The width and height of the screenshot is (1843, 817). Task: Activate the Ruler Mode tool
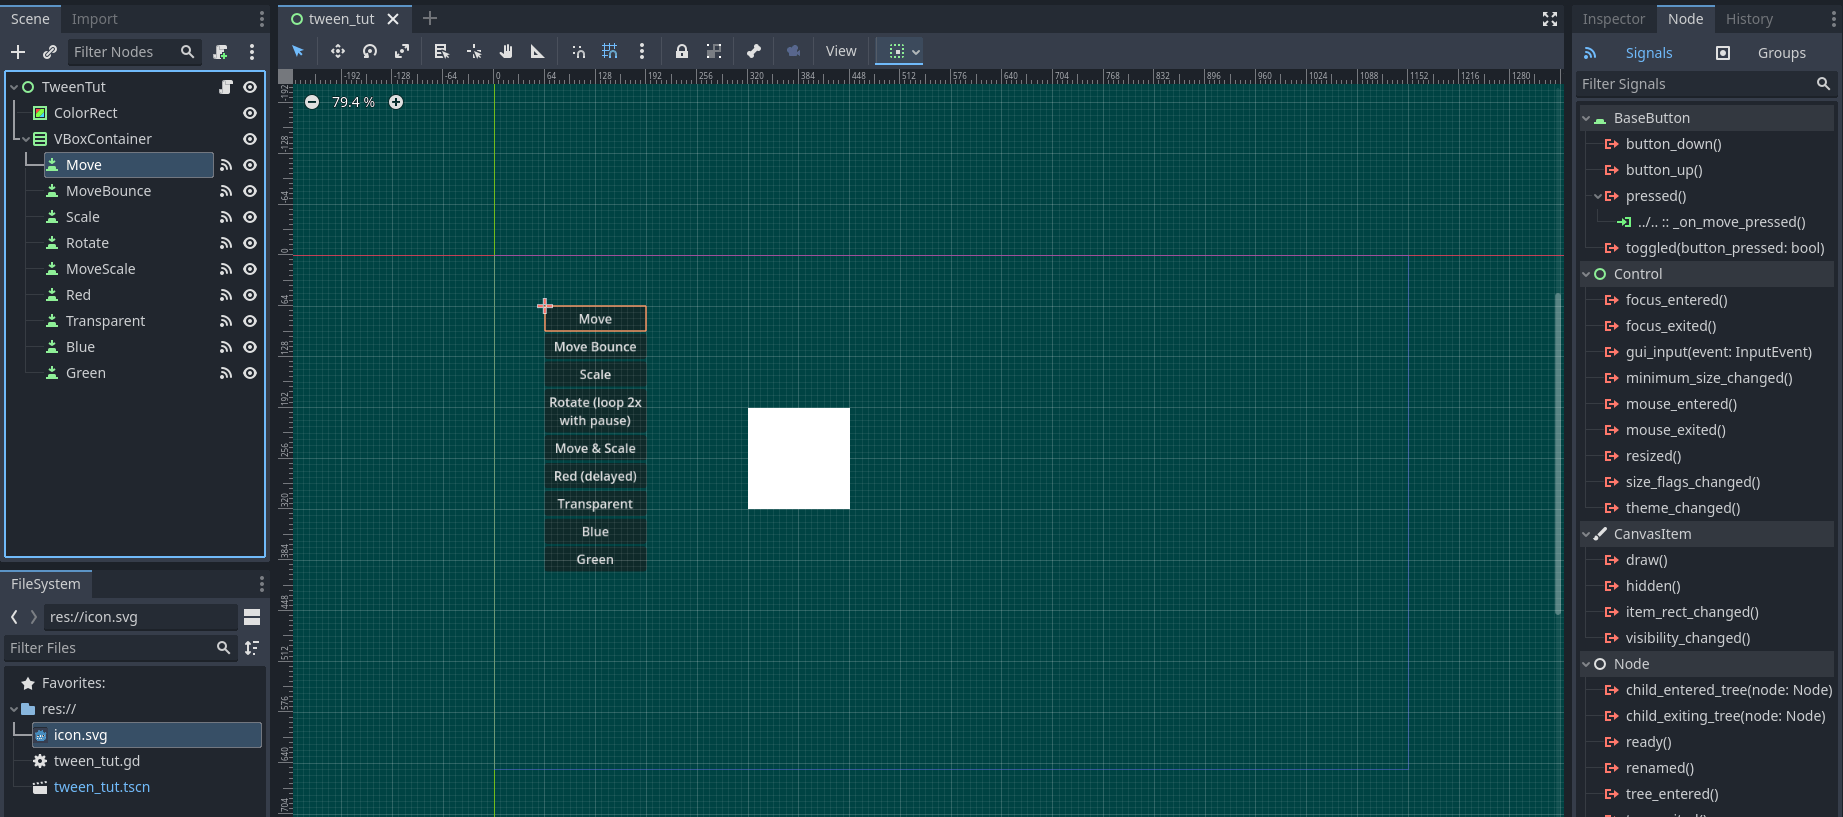[538, 51]
